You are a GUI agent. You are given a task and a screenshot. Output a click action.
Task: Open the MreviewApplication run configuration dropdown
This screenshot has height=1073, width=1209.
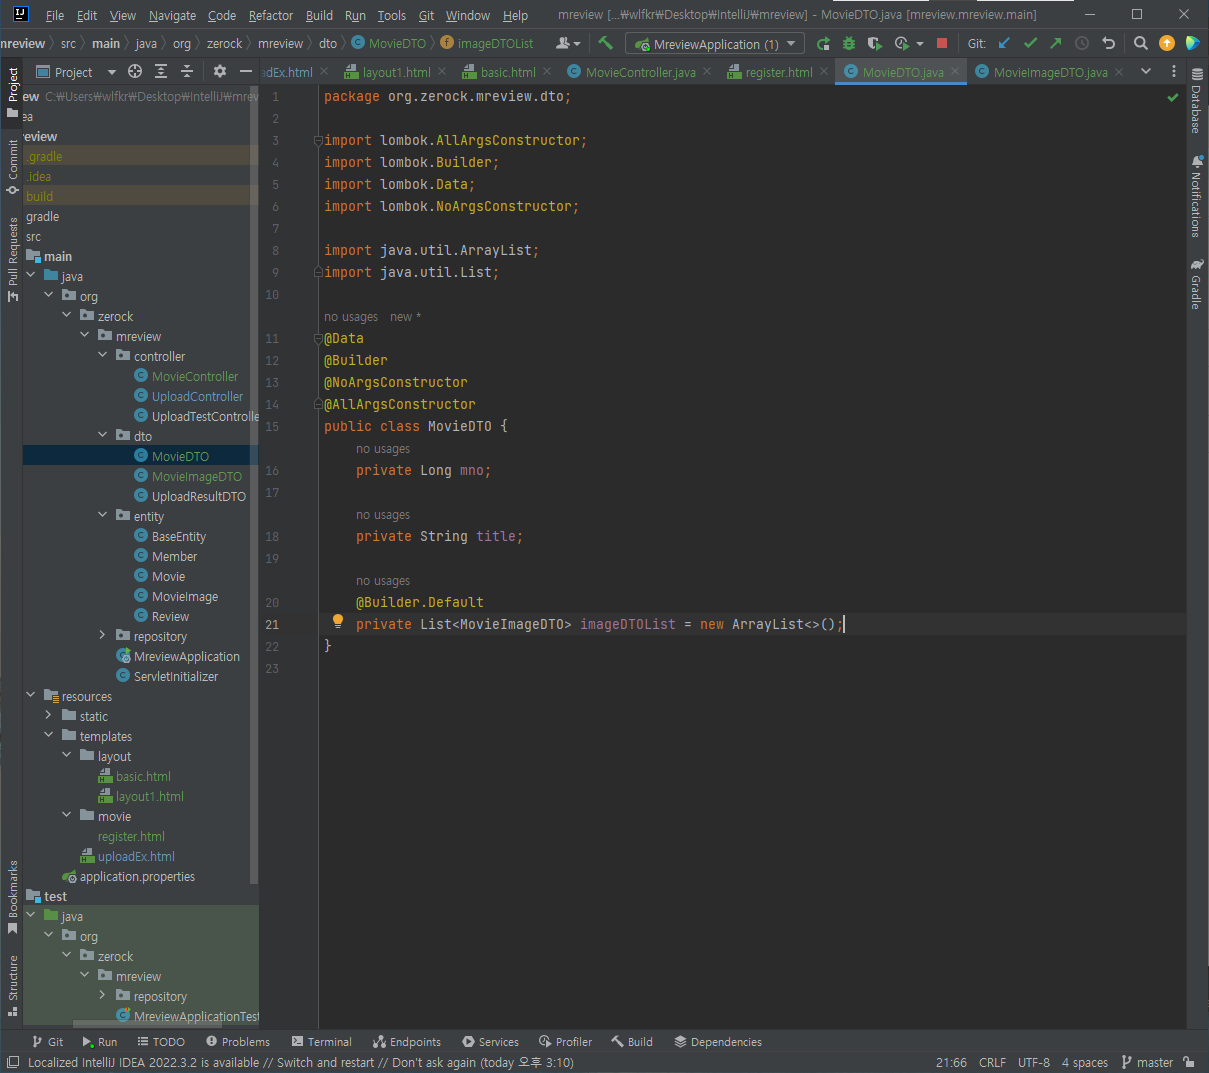point(715,44)
